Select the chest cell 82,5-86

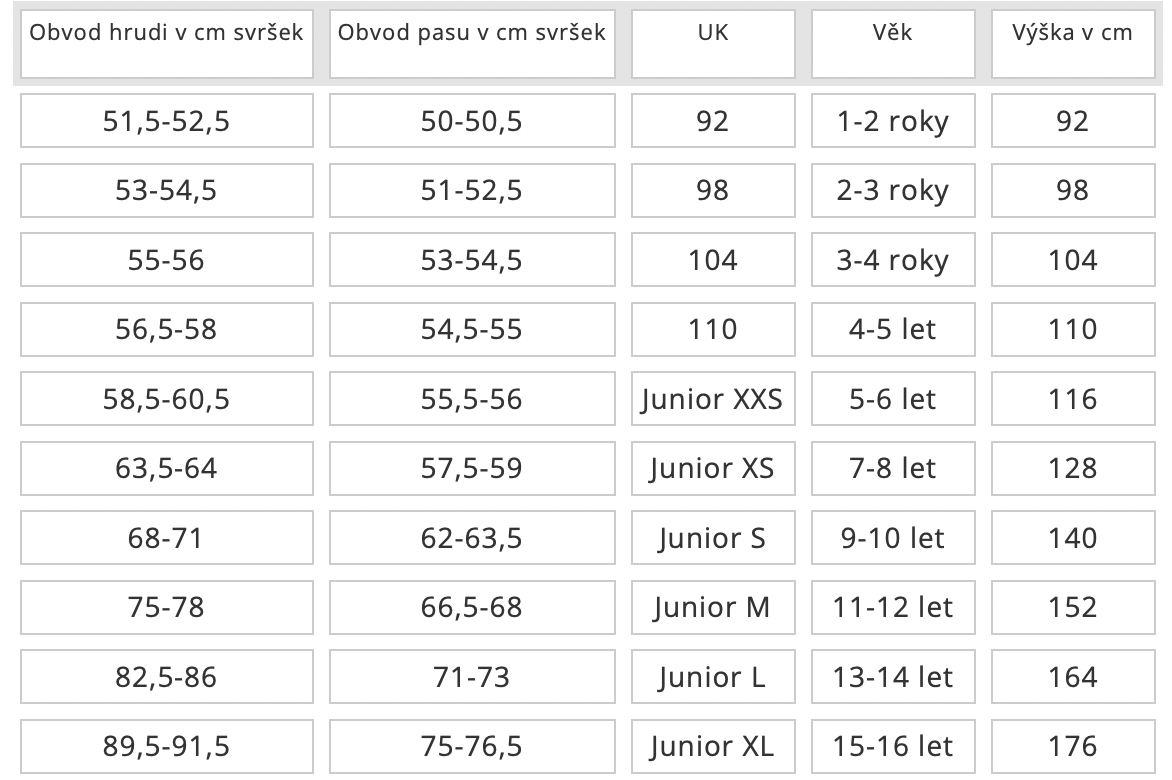coord(167,676)
